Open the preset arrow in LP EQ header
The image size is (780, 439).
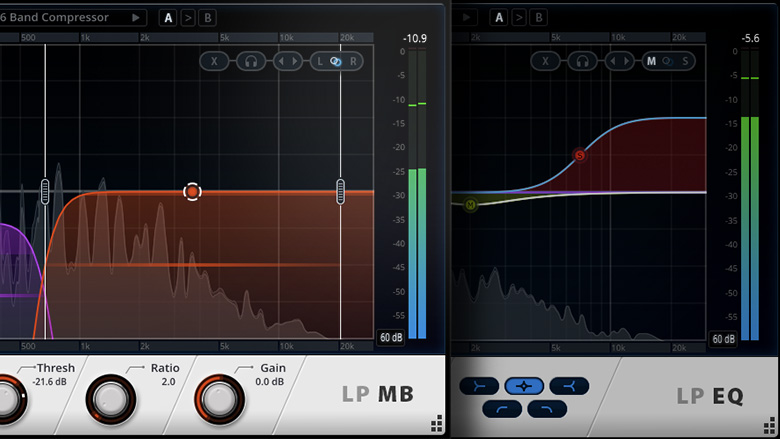[x=468, y=17]
